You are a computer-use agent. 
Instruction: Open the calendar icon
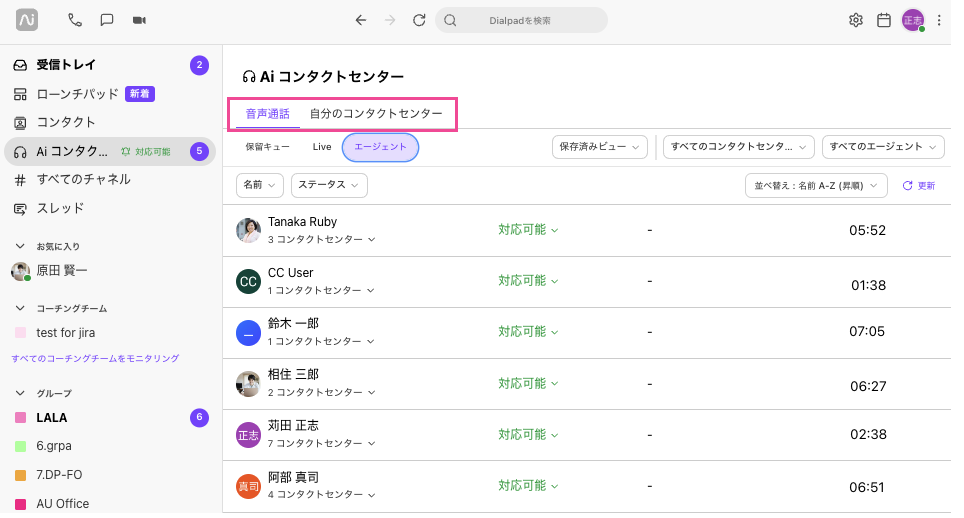point(884,20)
